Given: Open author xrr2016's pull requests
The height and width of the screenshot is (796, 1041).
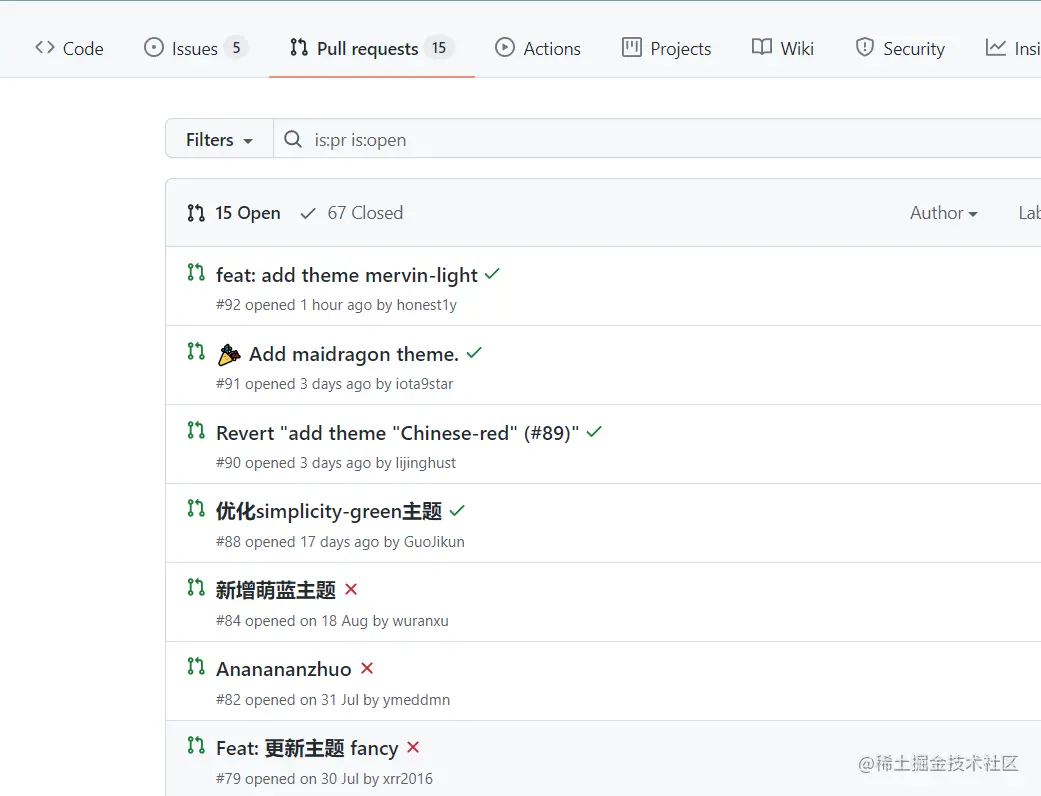Looking at the screenshot, I should pyautogui.click(x=408, y=779).
